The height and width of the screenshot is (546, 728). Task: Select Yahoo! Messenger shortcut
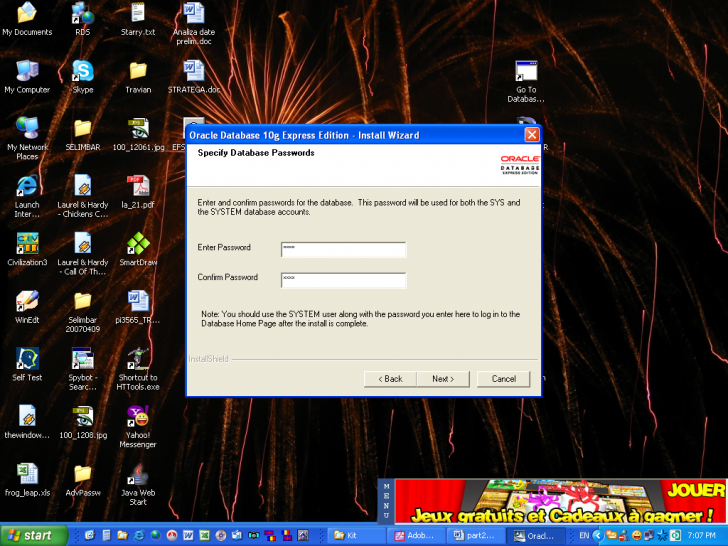coord(138,427)
